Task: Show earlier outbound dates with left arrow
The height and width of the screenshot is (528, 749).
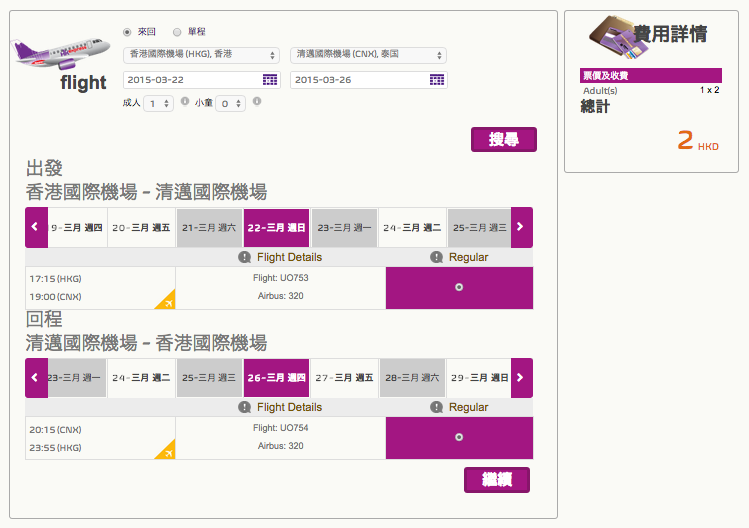Action: click(x=36, y=227)
